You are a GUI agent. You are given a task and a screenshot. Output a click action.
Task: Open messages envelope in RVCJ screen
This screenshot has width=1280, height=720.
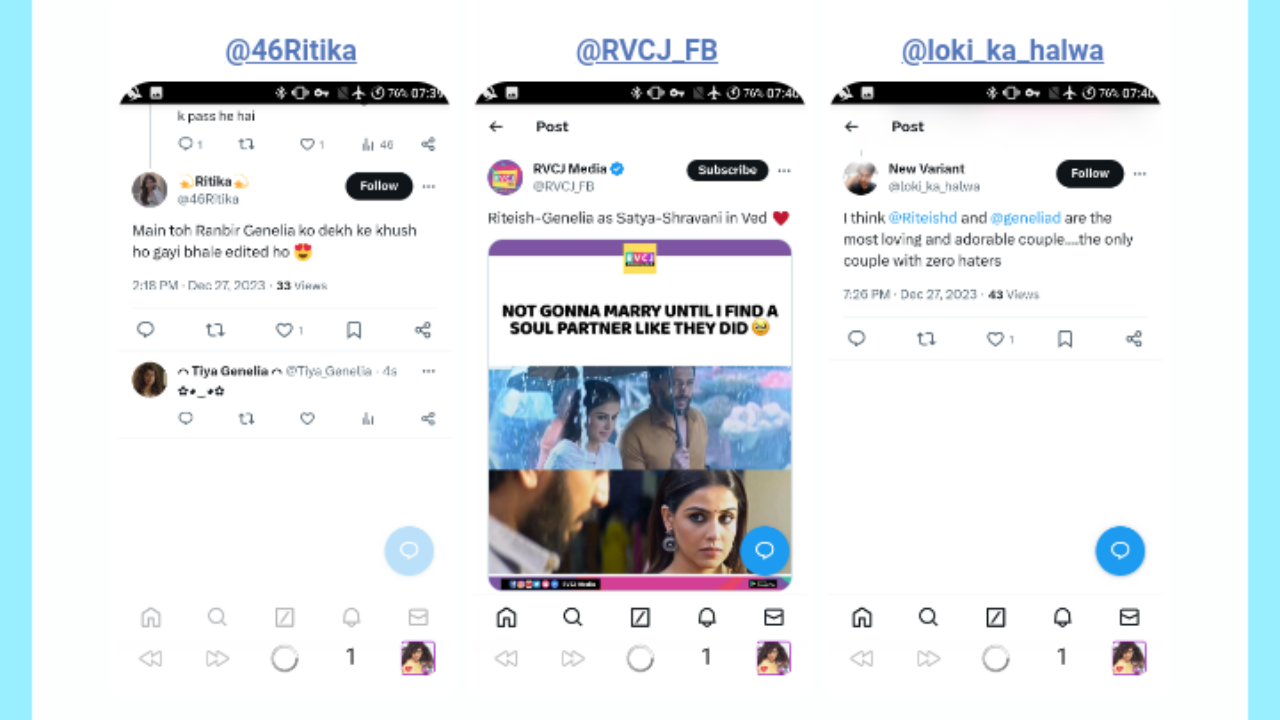tap(774, 617)
